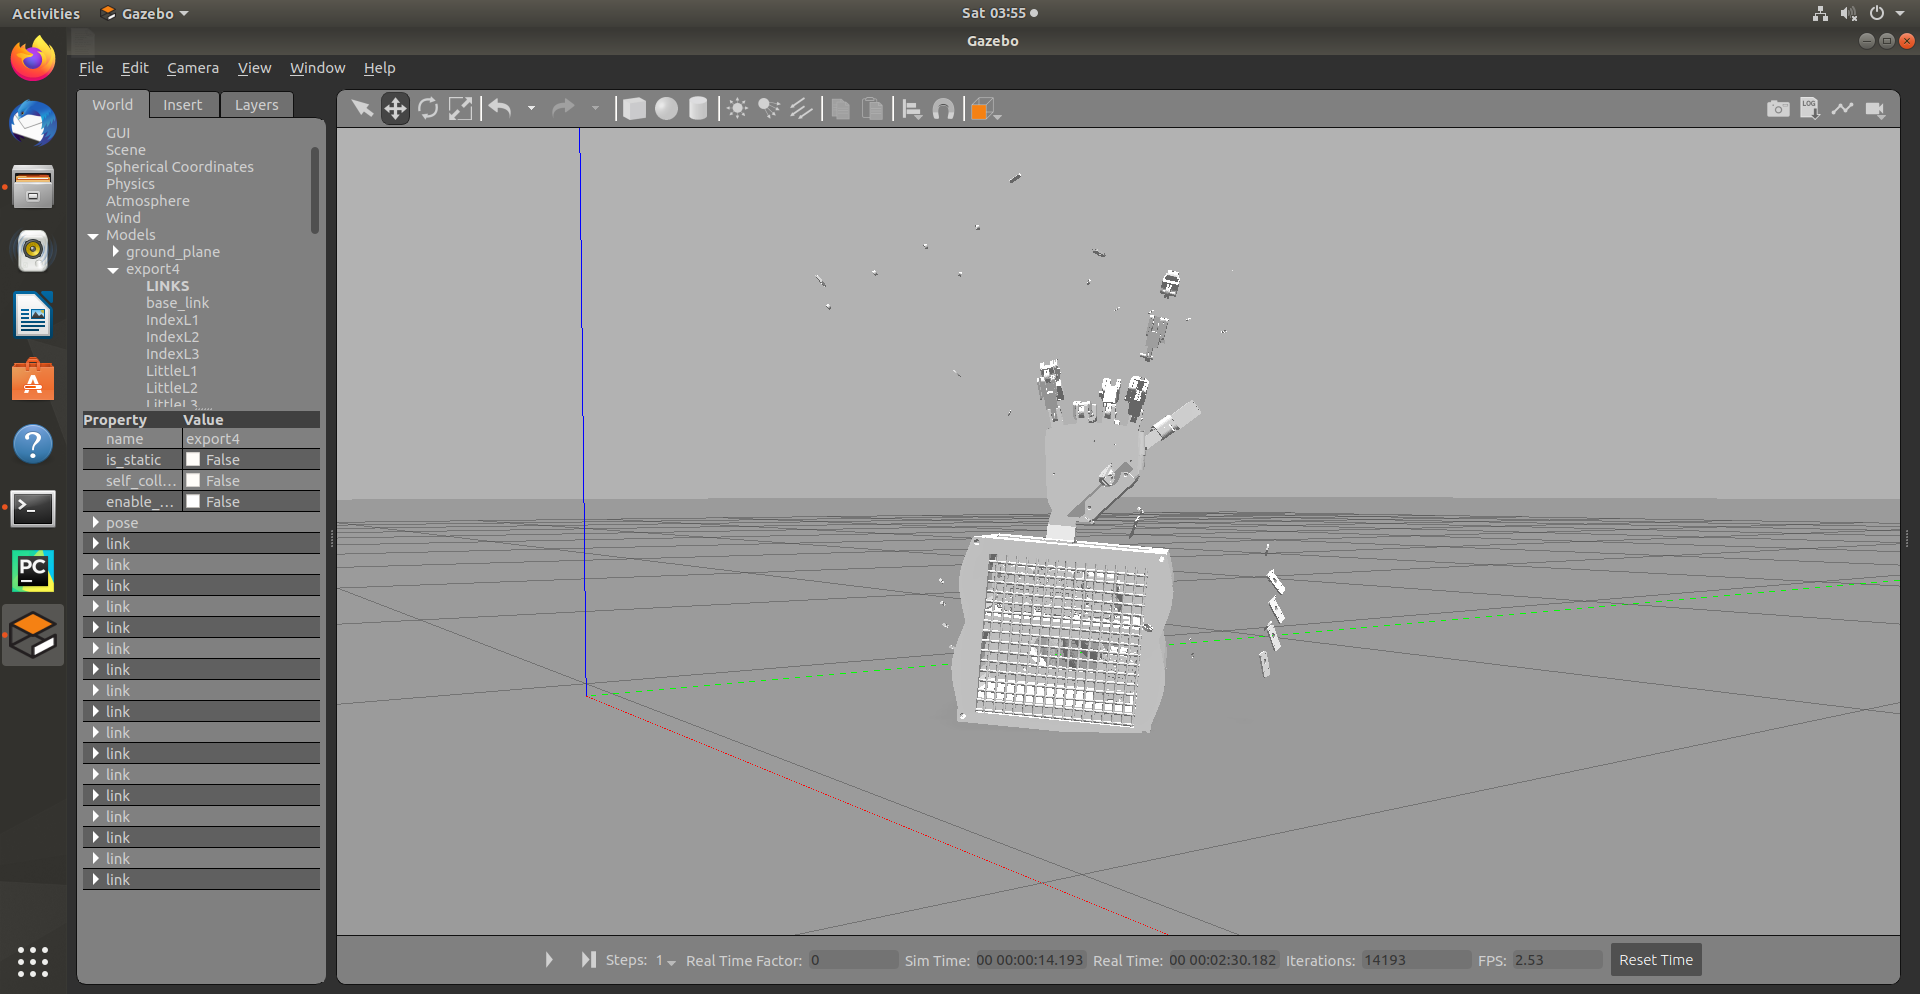Select the arrow selection mode tool

362,108
